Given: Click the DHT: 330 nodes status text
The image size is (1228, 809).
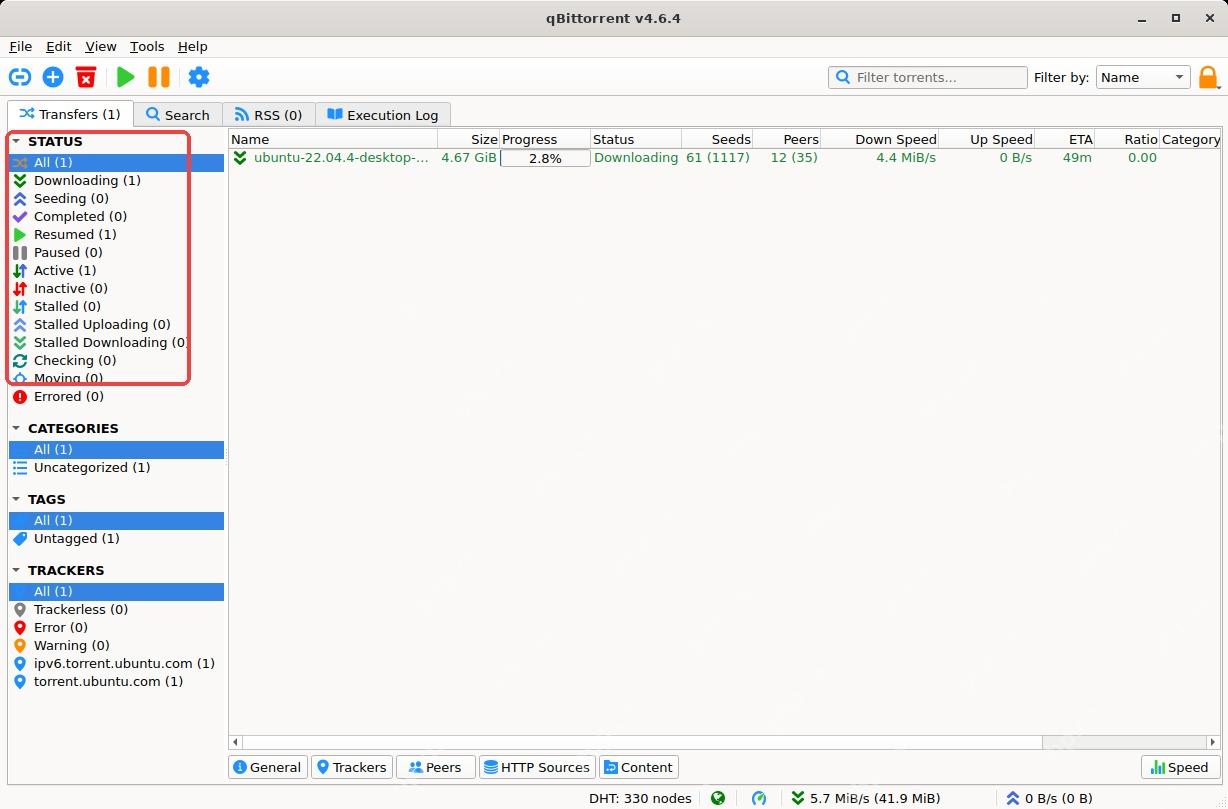Looking at the screenshot, I should (640, 798).
